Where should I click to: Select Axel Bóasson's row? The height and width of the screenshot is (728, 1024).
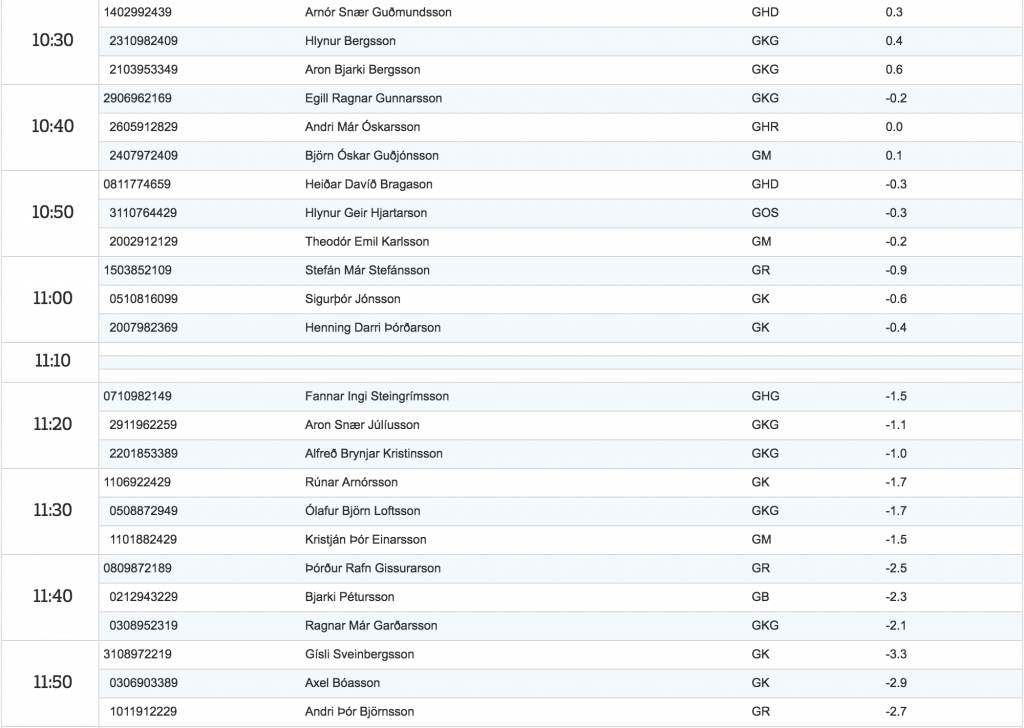(561, 683)
